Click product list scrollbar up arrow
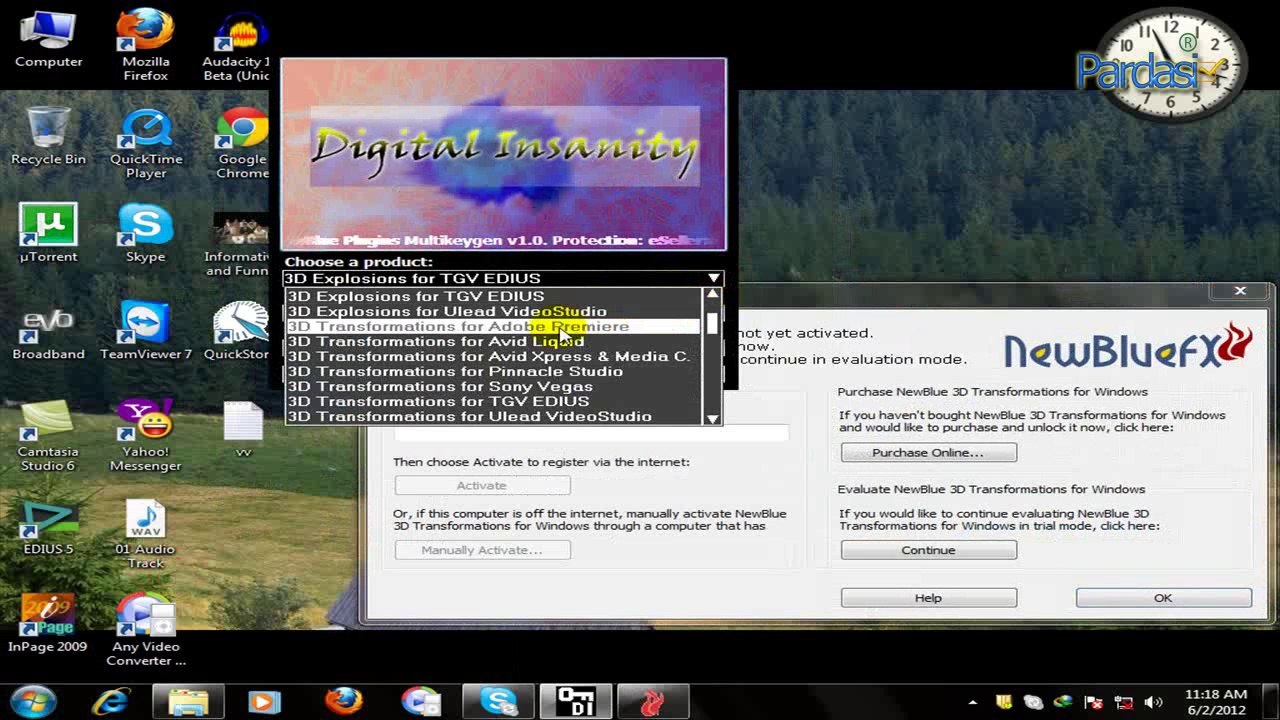1280x720 pixels. 712,295
